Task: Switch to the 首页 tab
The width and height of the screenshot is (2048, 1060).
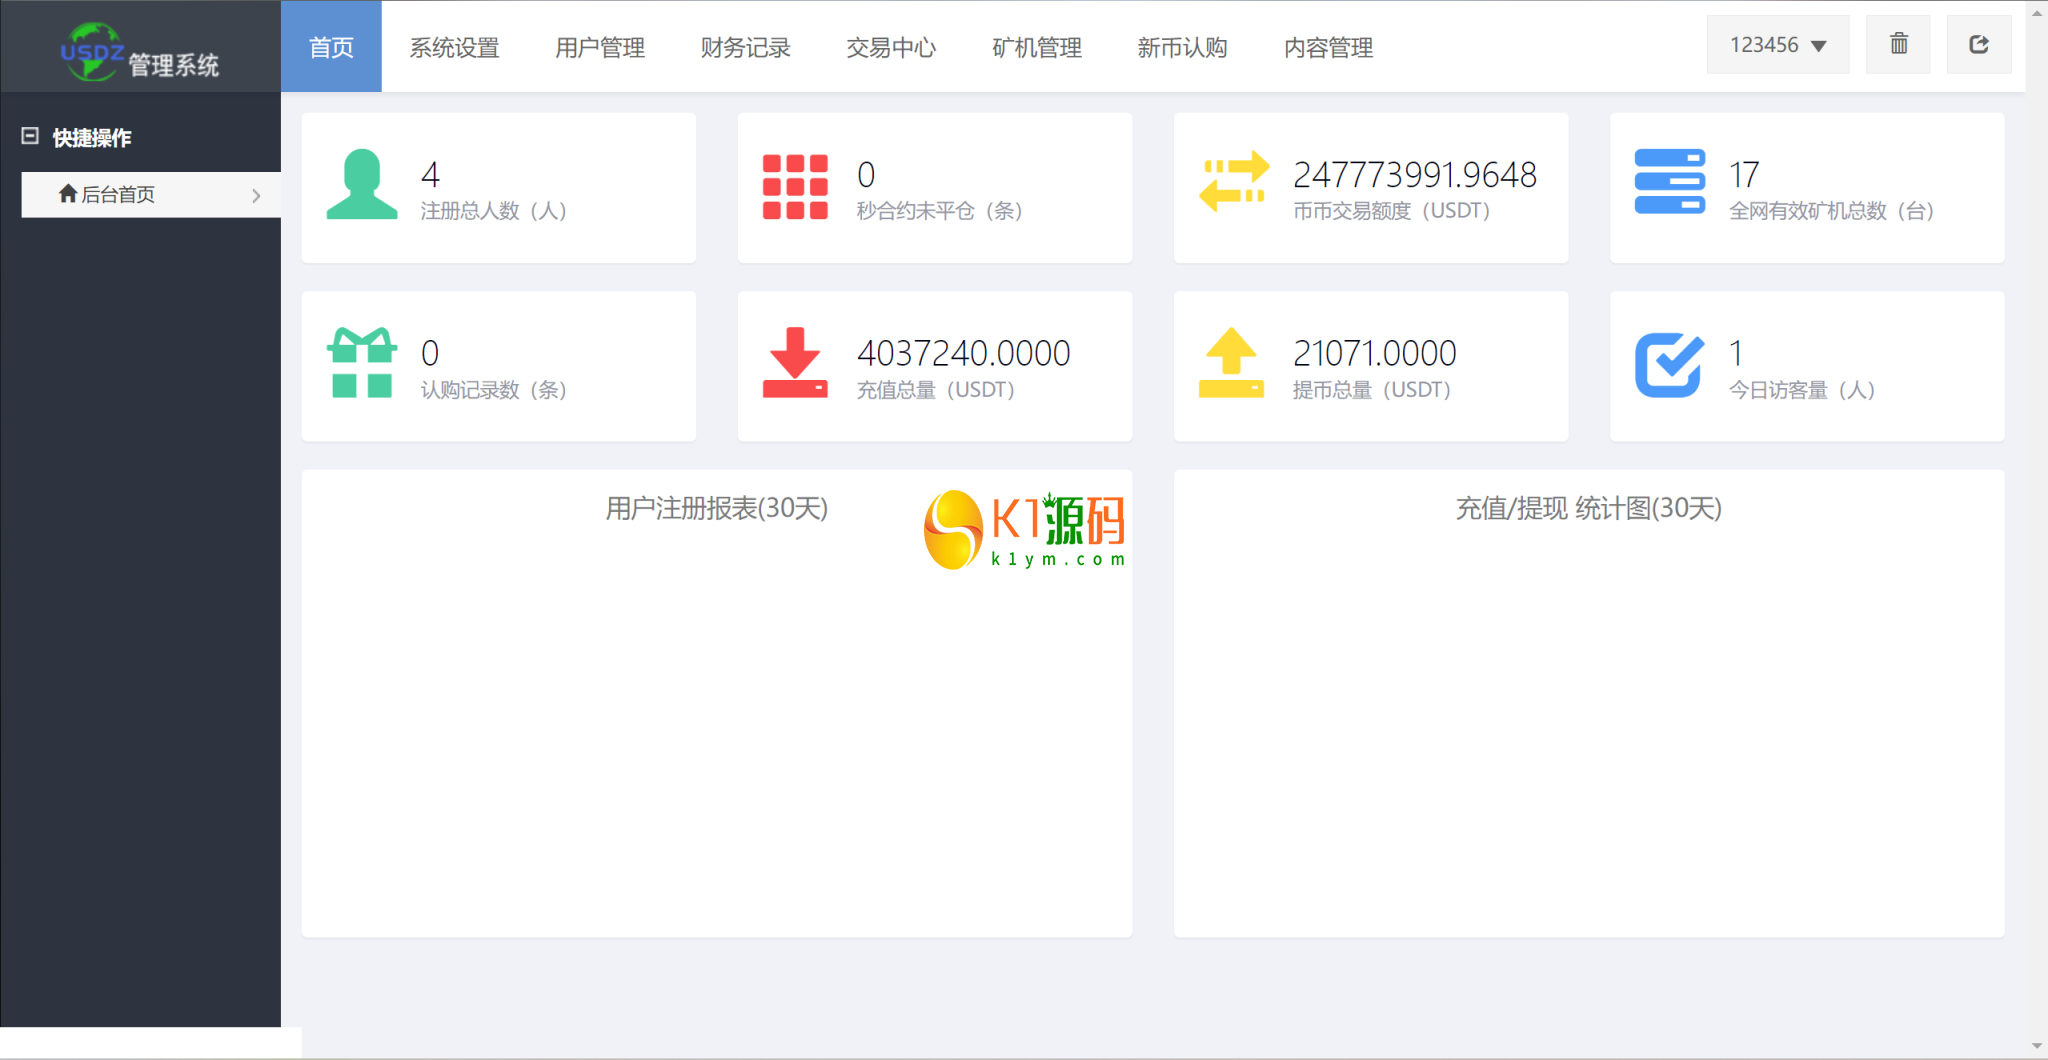Action: (331, 46)
